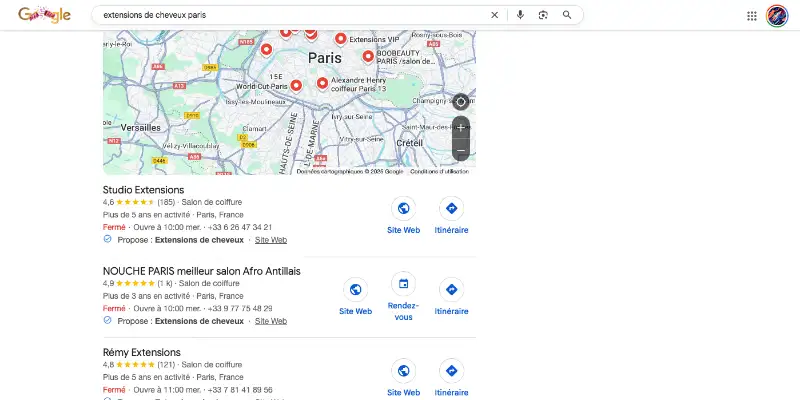
Task: Select phone number +33 9 77 75 48 29
Action: click(x=240, y=308)
